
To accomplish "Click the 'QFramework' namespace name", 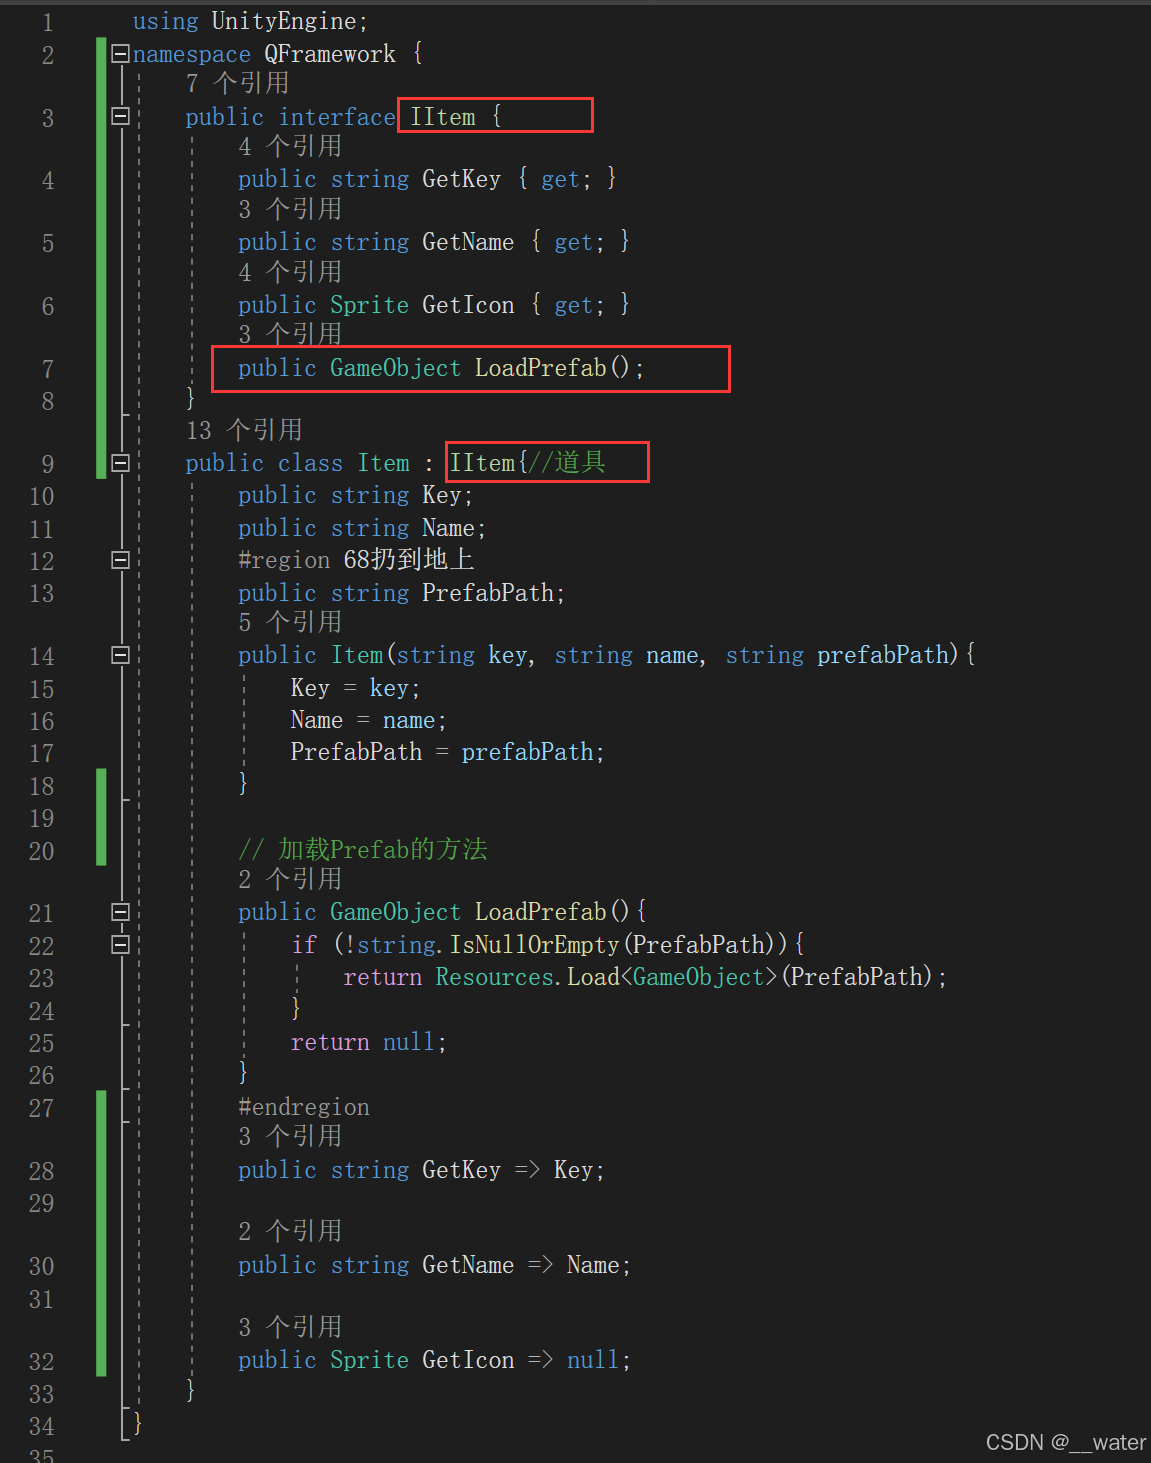I will point(330,54).
